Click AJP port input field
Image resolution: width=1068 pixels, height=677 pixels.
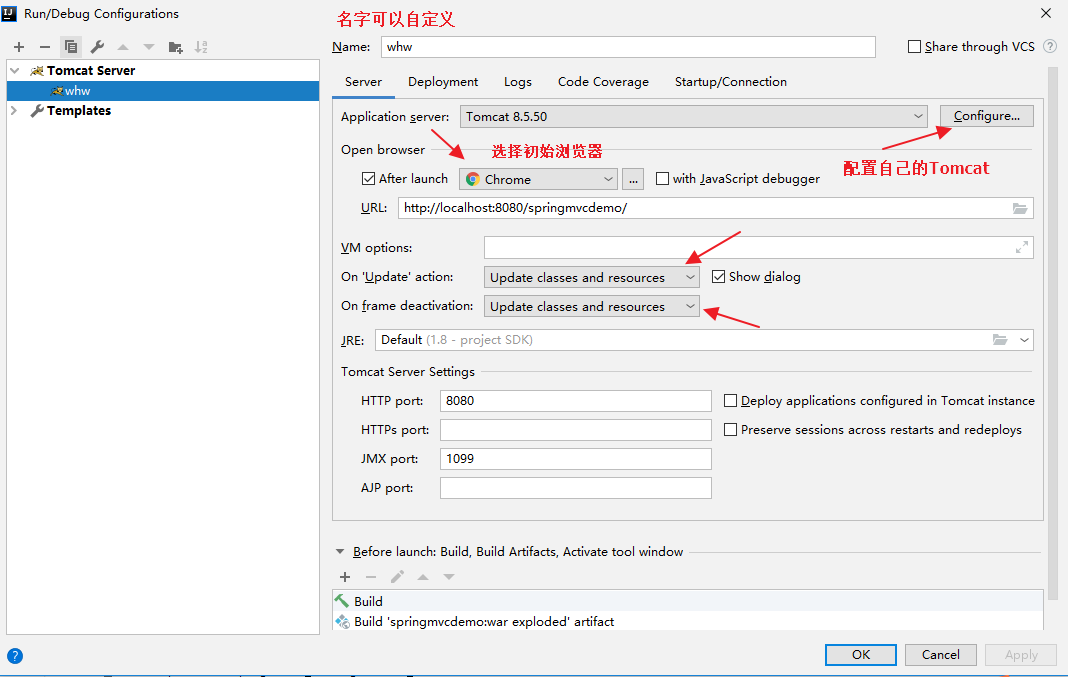[576, 488]
